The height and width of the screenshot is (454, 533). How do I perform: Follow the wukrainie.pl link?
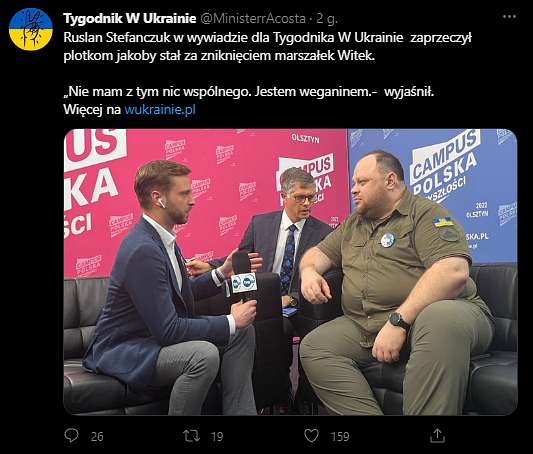pos(160,109)
